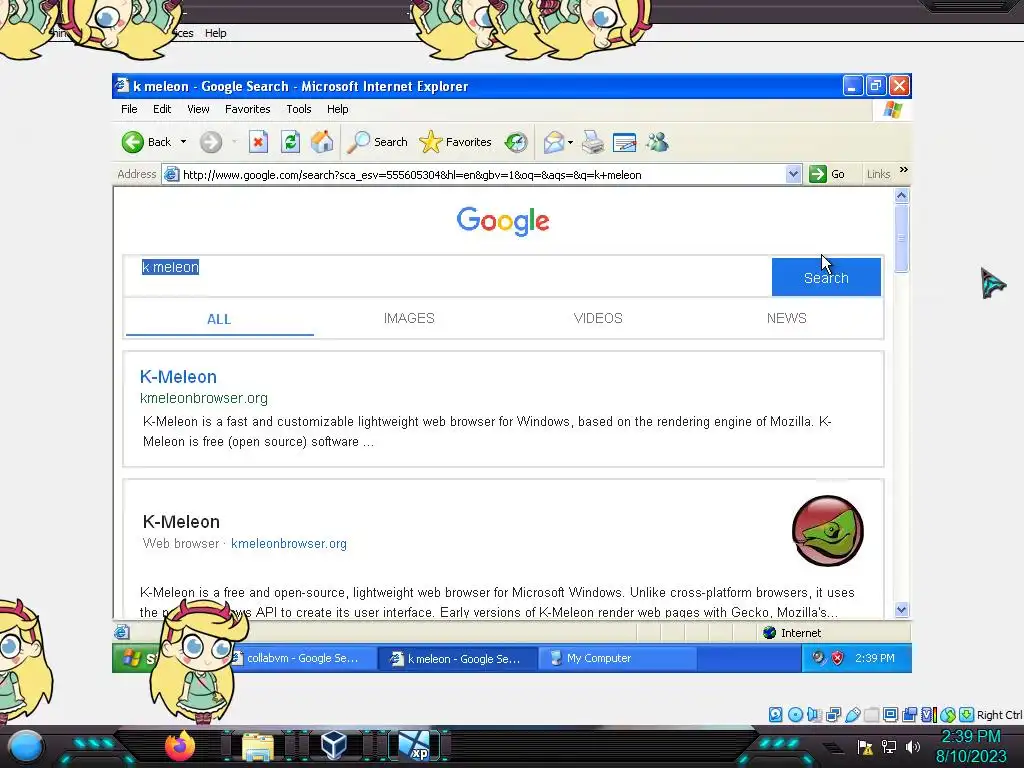The width and height of the screenshot is (1024, 768).
Task: Click the page scrollbar down arrow
Action: pos(901,610)
